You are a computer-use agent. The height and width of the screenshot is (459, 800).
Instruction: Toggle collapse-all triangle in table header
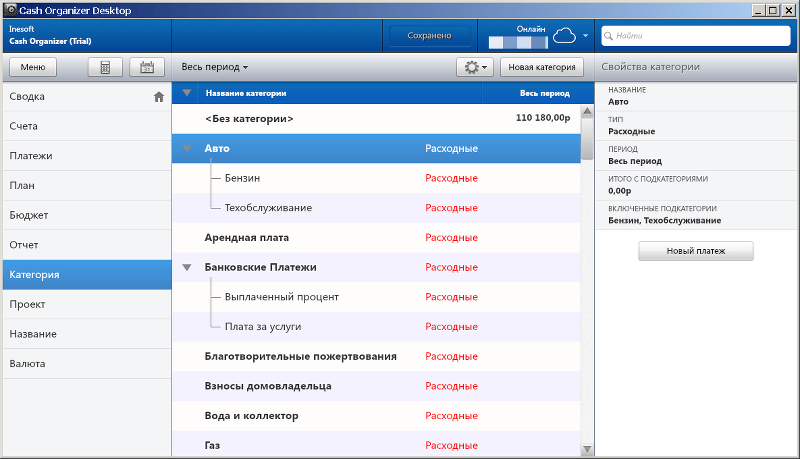187,93
